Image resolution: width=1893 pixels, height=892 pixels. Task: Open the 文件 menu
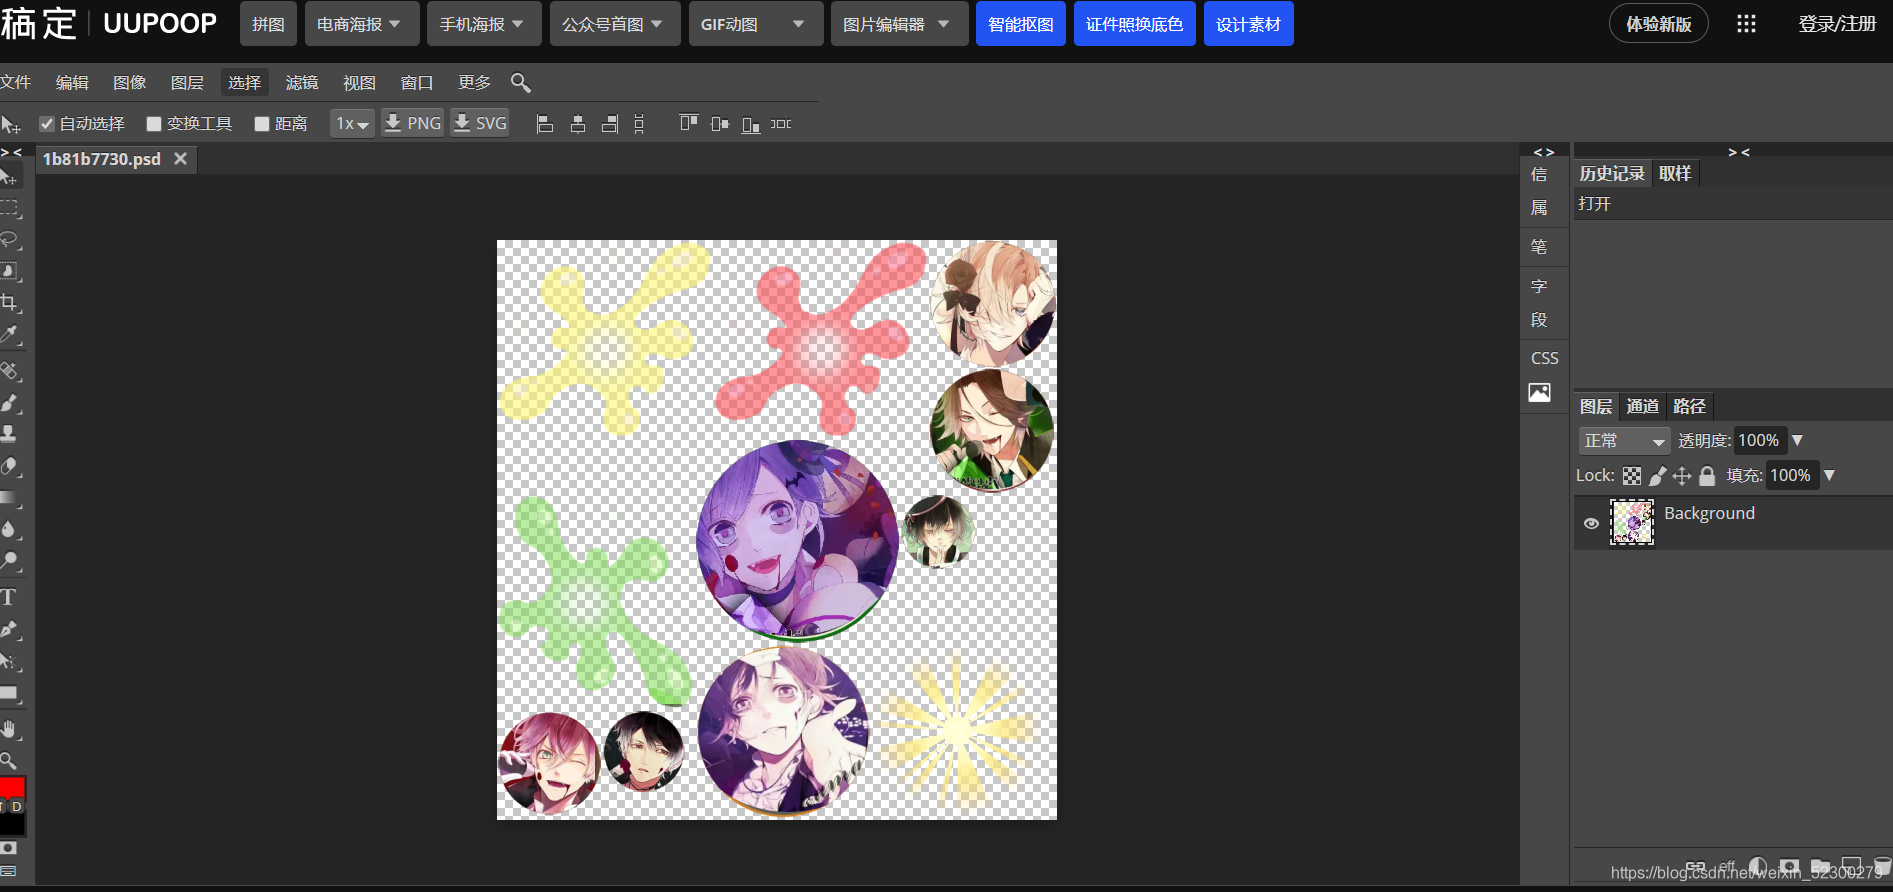[x=15, y=83]
